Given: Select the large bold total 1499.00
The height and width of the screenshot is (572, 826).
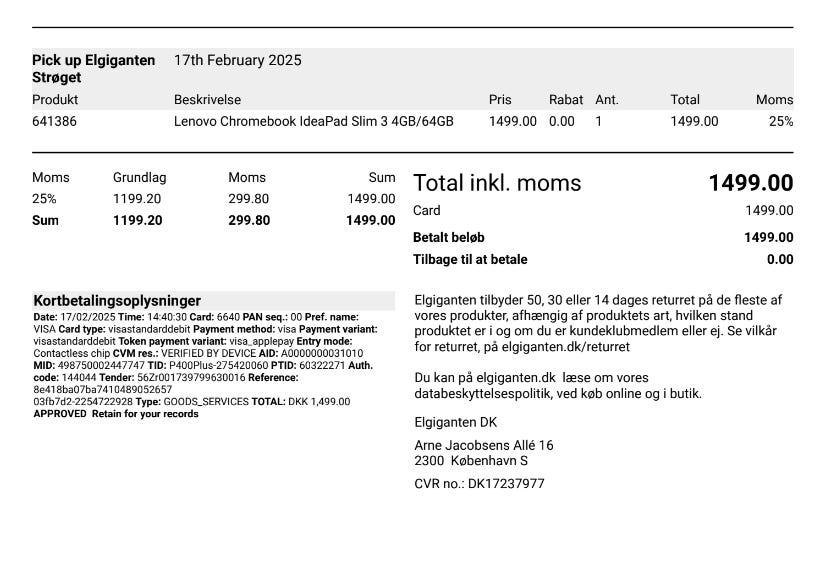Looking at the screenshot, I should tap(751, 183).
